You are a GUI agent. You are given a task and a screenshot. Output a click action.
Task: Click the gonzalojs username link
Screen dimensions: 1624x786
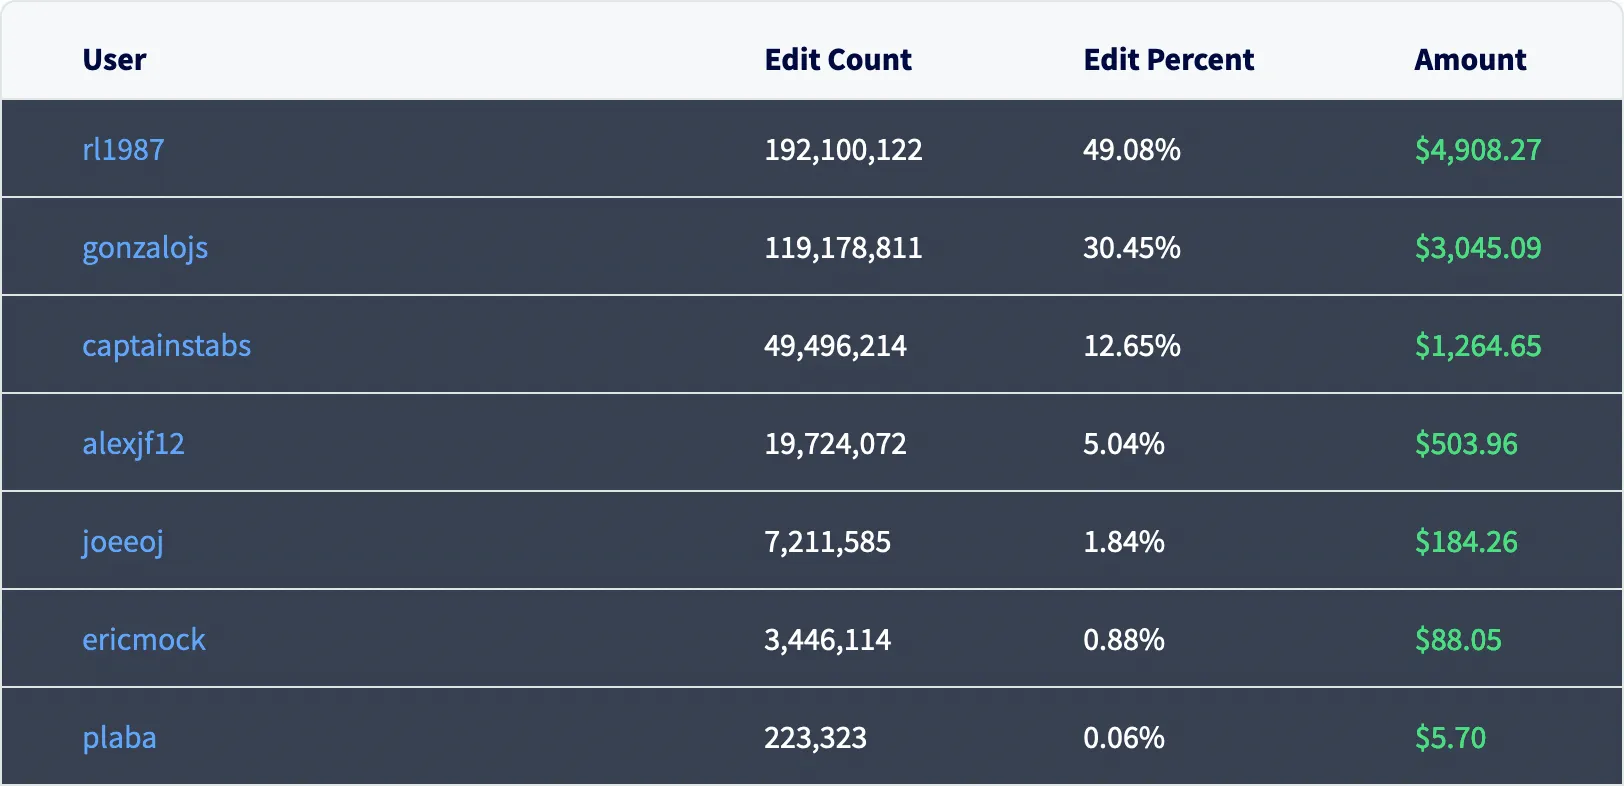(x=145, y=248)
